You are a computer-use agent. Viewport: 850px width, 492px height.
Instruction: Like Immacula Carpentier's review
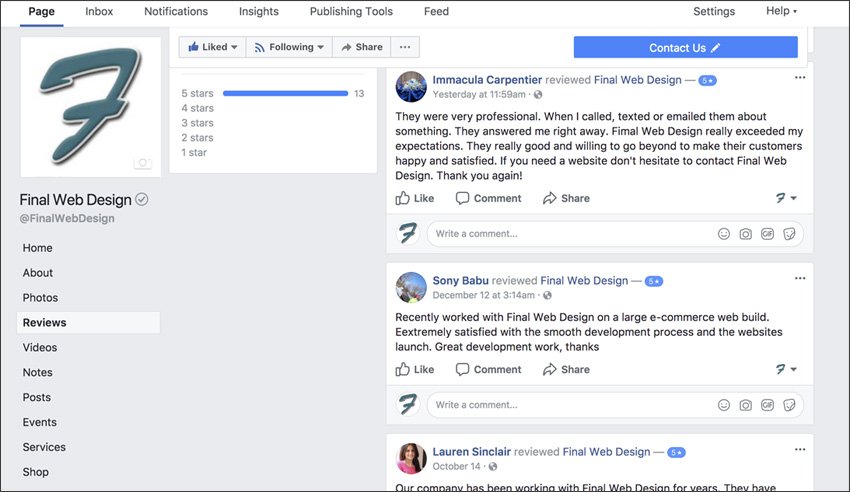[415, 198]
